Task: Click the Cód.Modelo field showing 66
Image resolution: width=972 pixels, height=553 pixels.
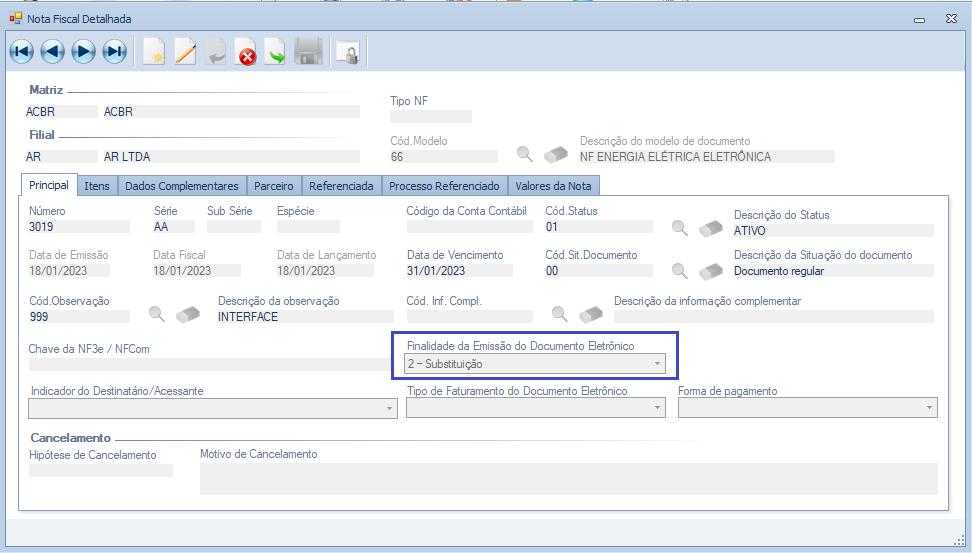Action: [444, 157]
